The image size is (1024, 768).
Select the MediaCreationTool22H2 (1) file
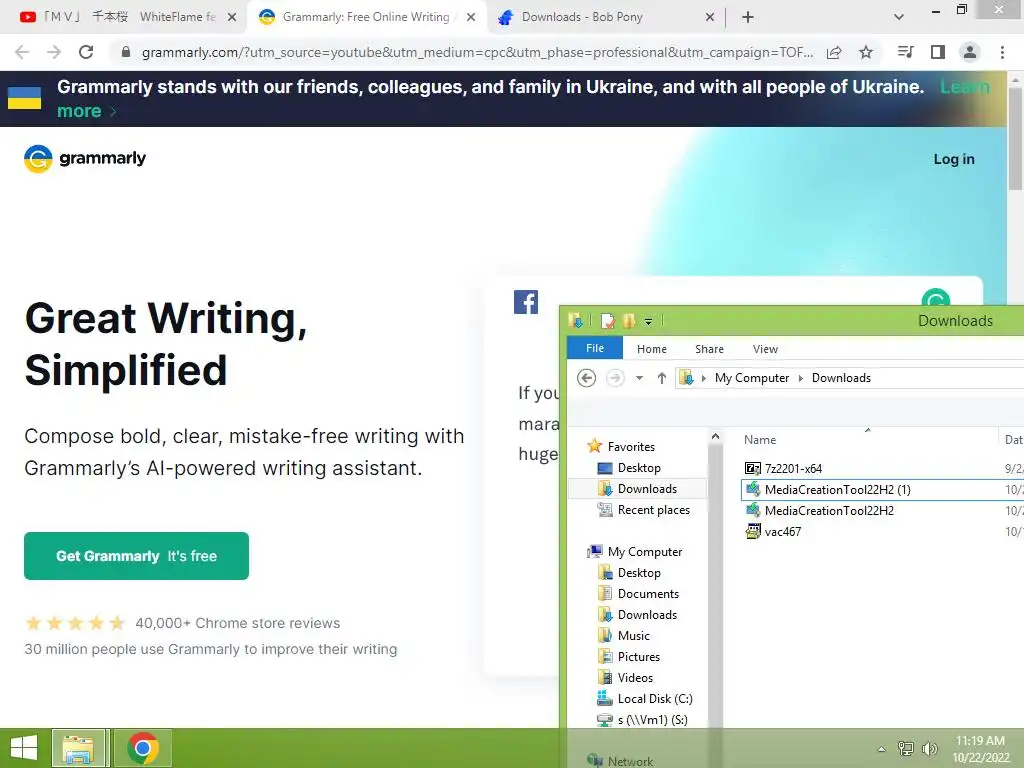(x=837, y=489)
